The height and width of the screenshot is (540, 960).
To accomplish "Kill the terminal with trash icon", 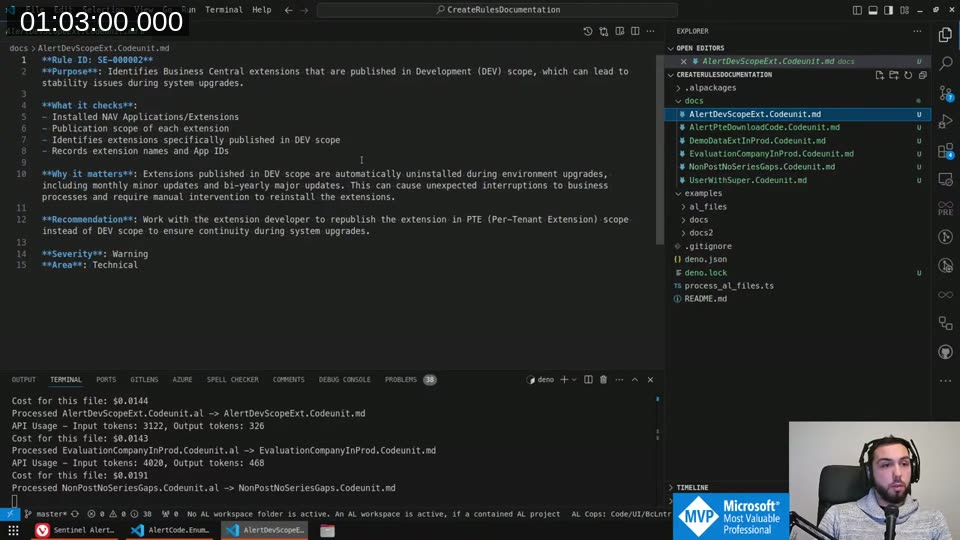I will pos(603,380).
